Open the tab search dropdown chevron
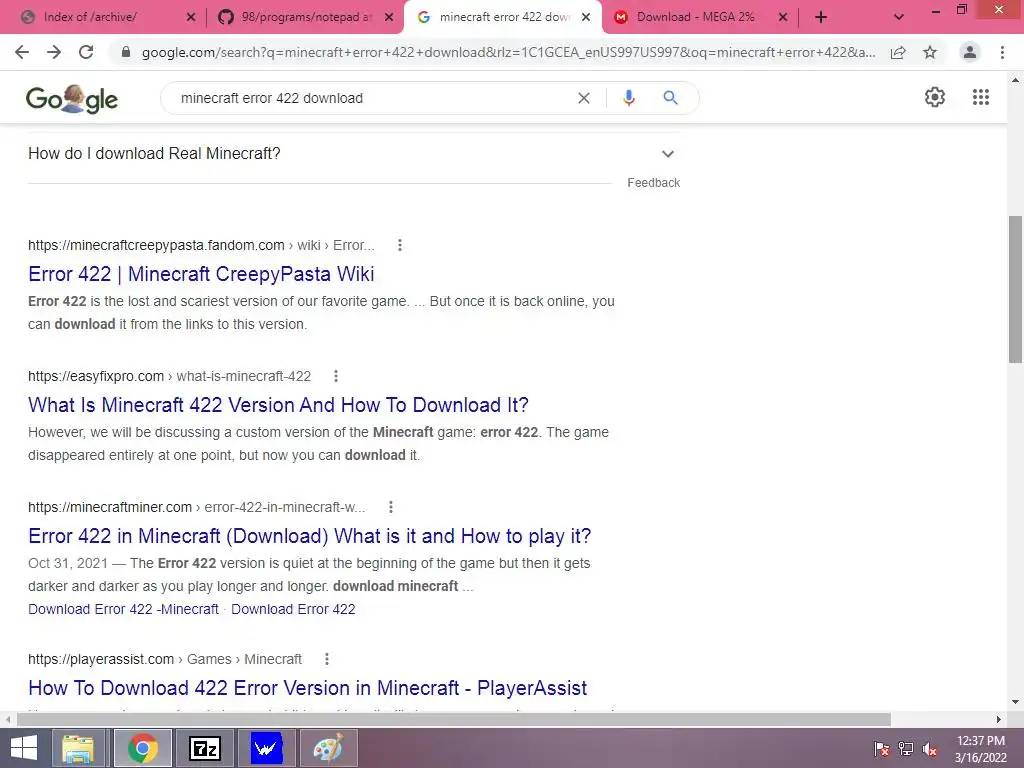Image resolution: width=1024 pixels, height=768 pixels. coord(899,18)
